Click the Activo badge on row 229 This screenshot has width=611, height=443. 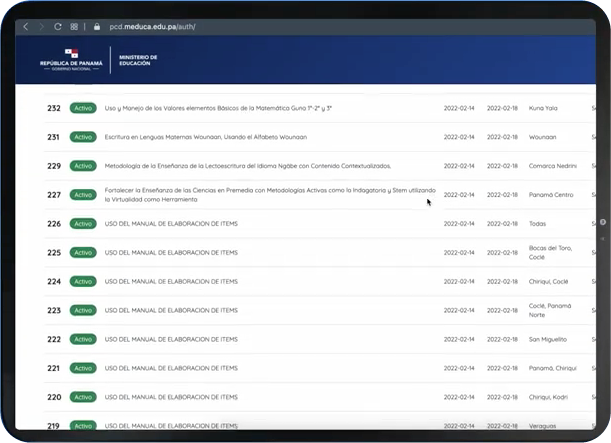[x=83, y=166]
